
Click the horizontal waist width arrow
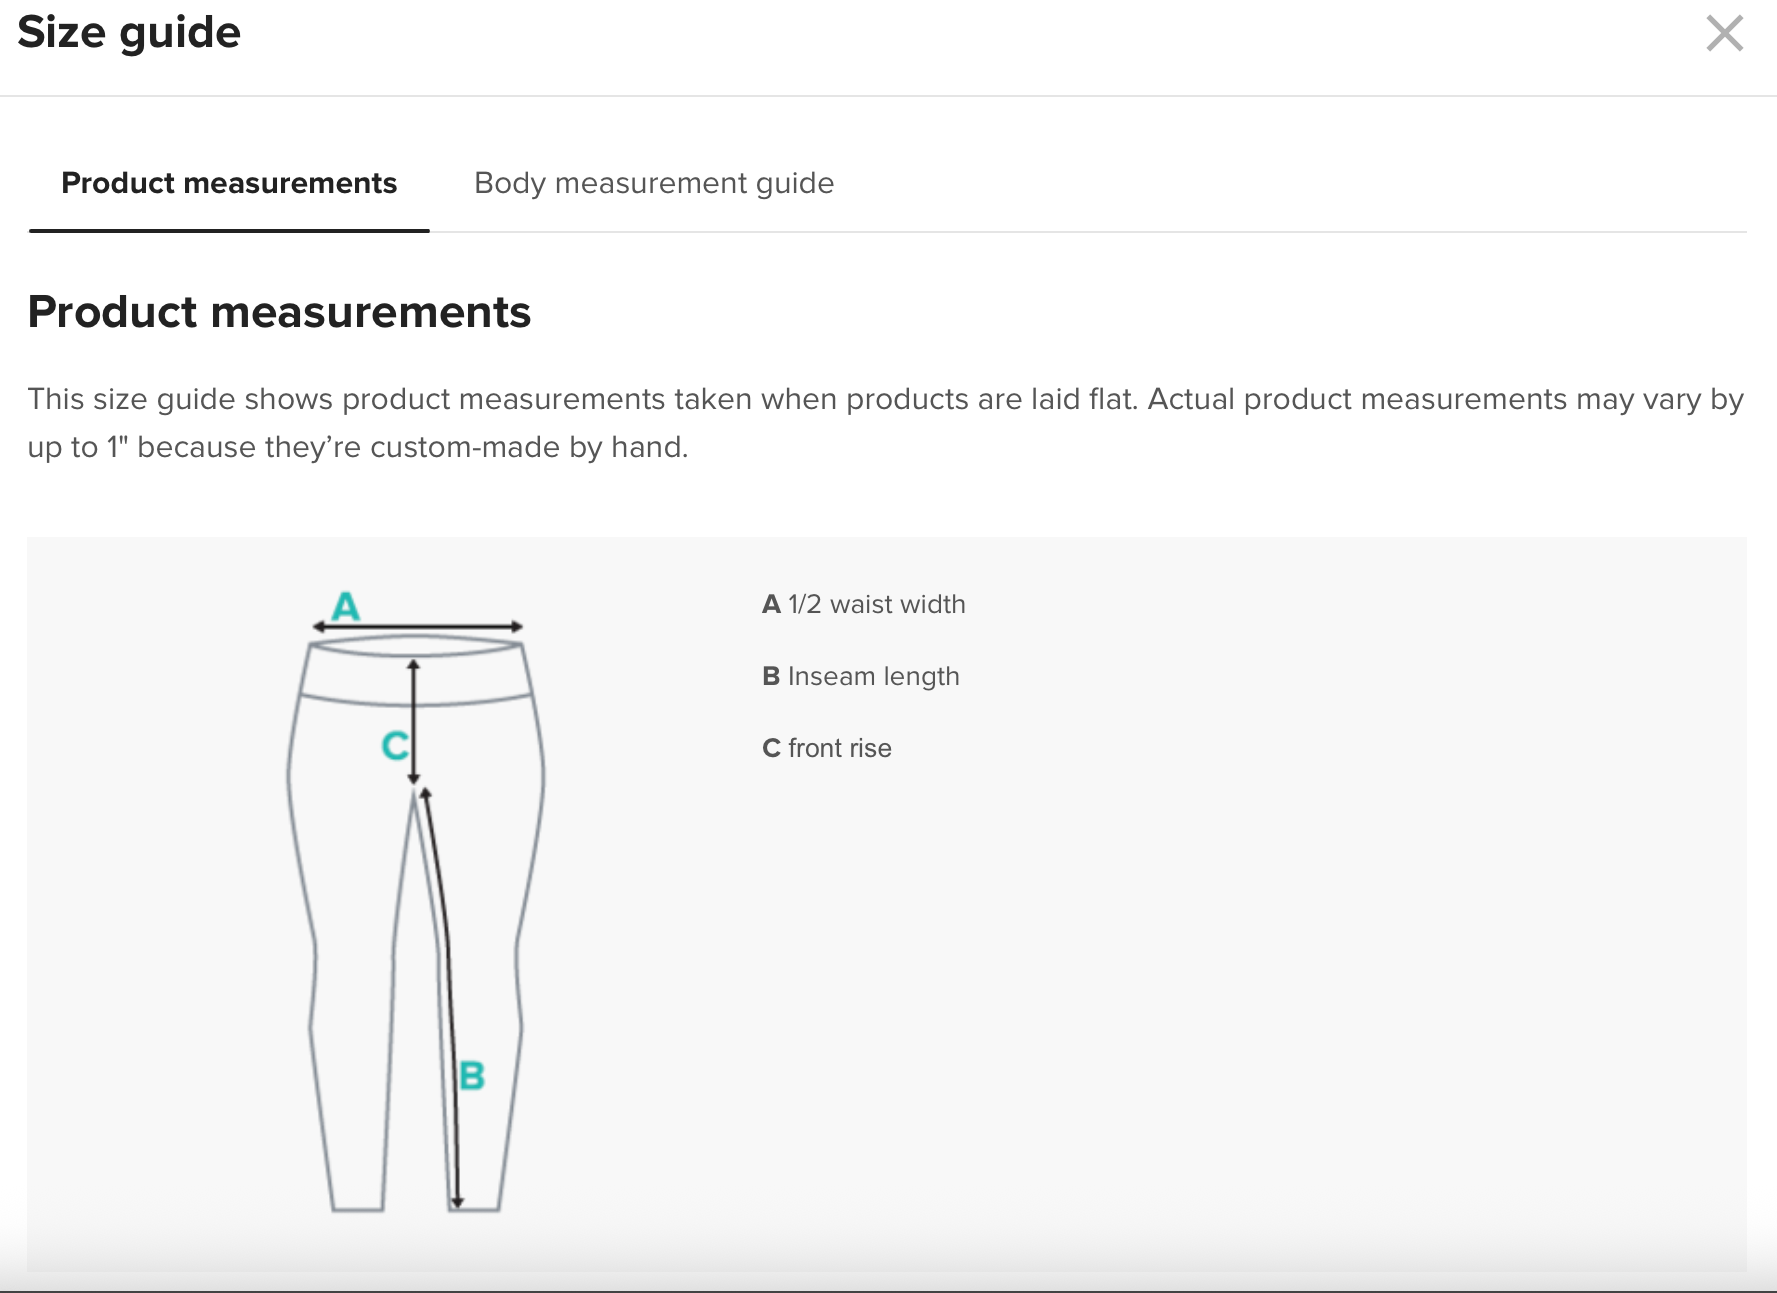tap(418, 627)
